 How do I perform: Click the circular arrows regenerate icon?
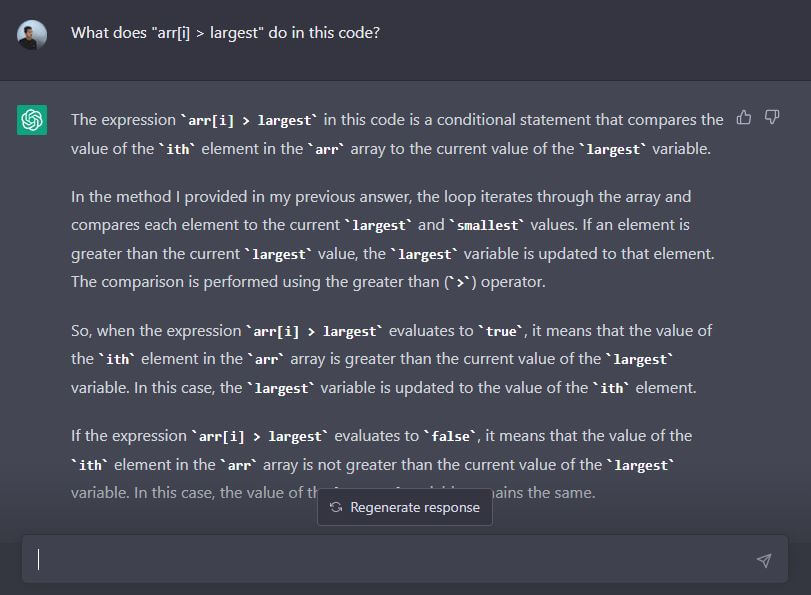pos(336,507)
